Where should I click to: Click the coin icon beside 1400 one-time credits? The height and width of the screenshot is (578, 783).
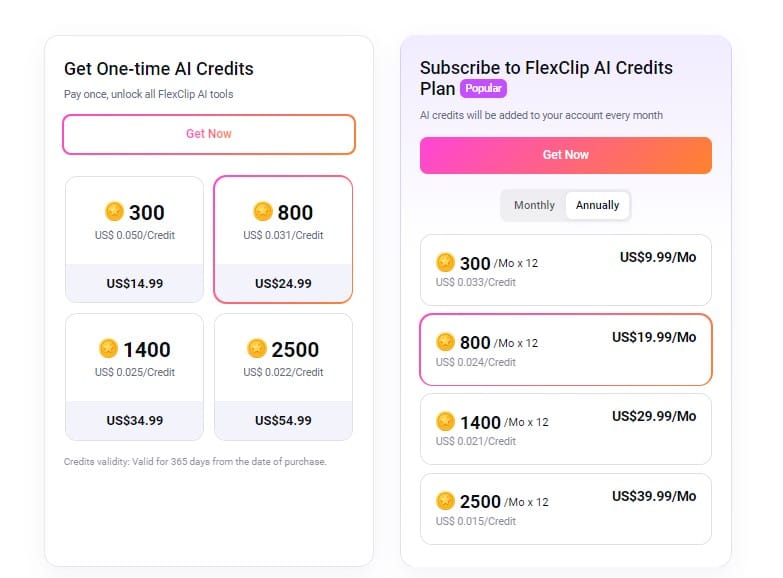(109, 349)
